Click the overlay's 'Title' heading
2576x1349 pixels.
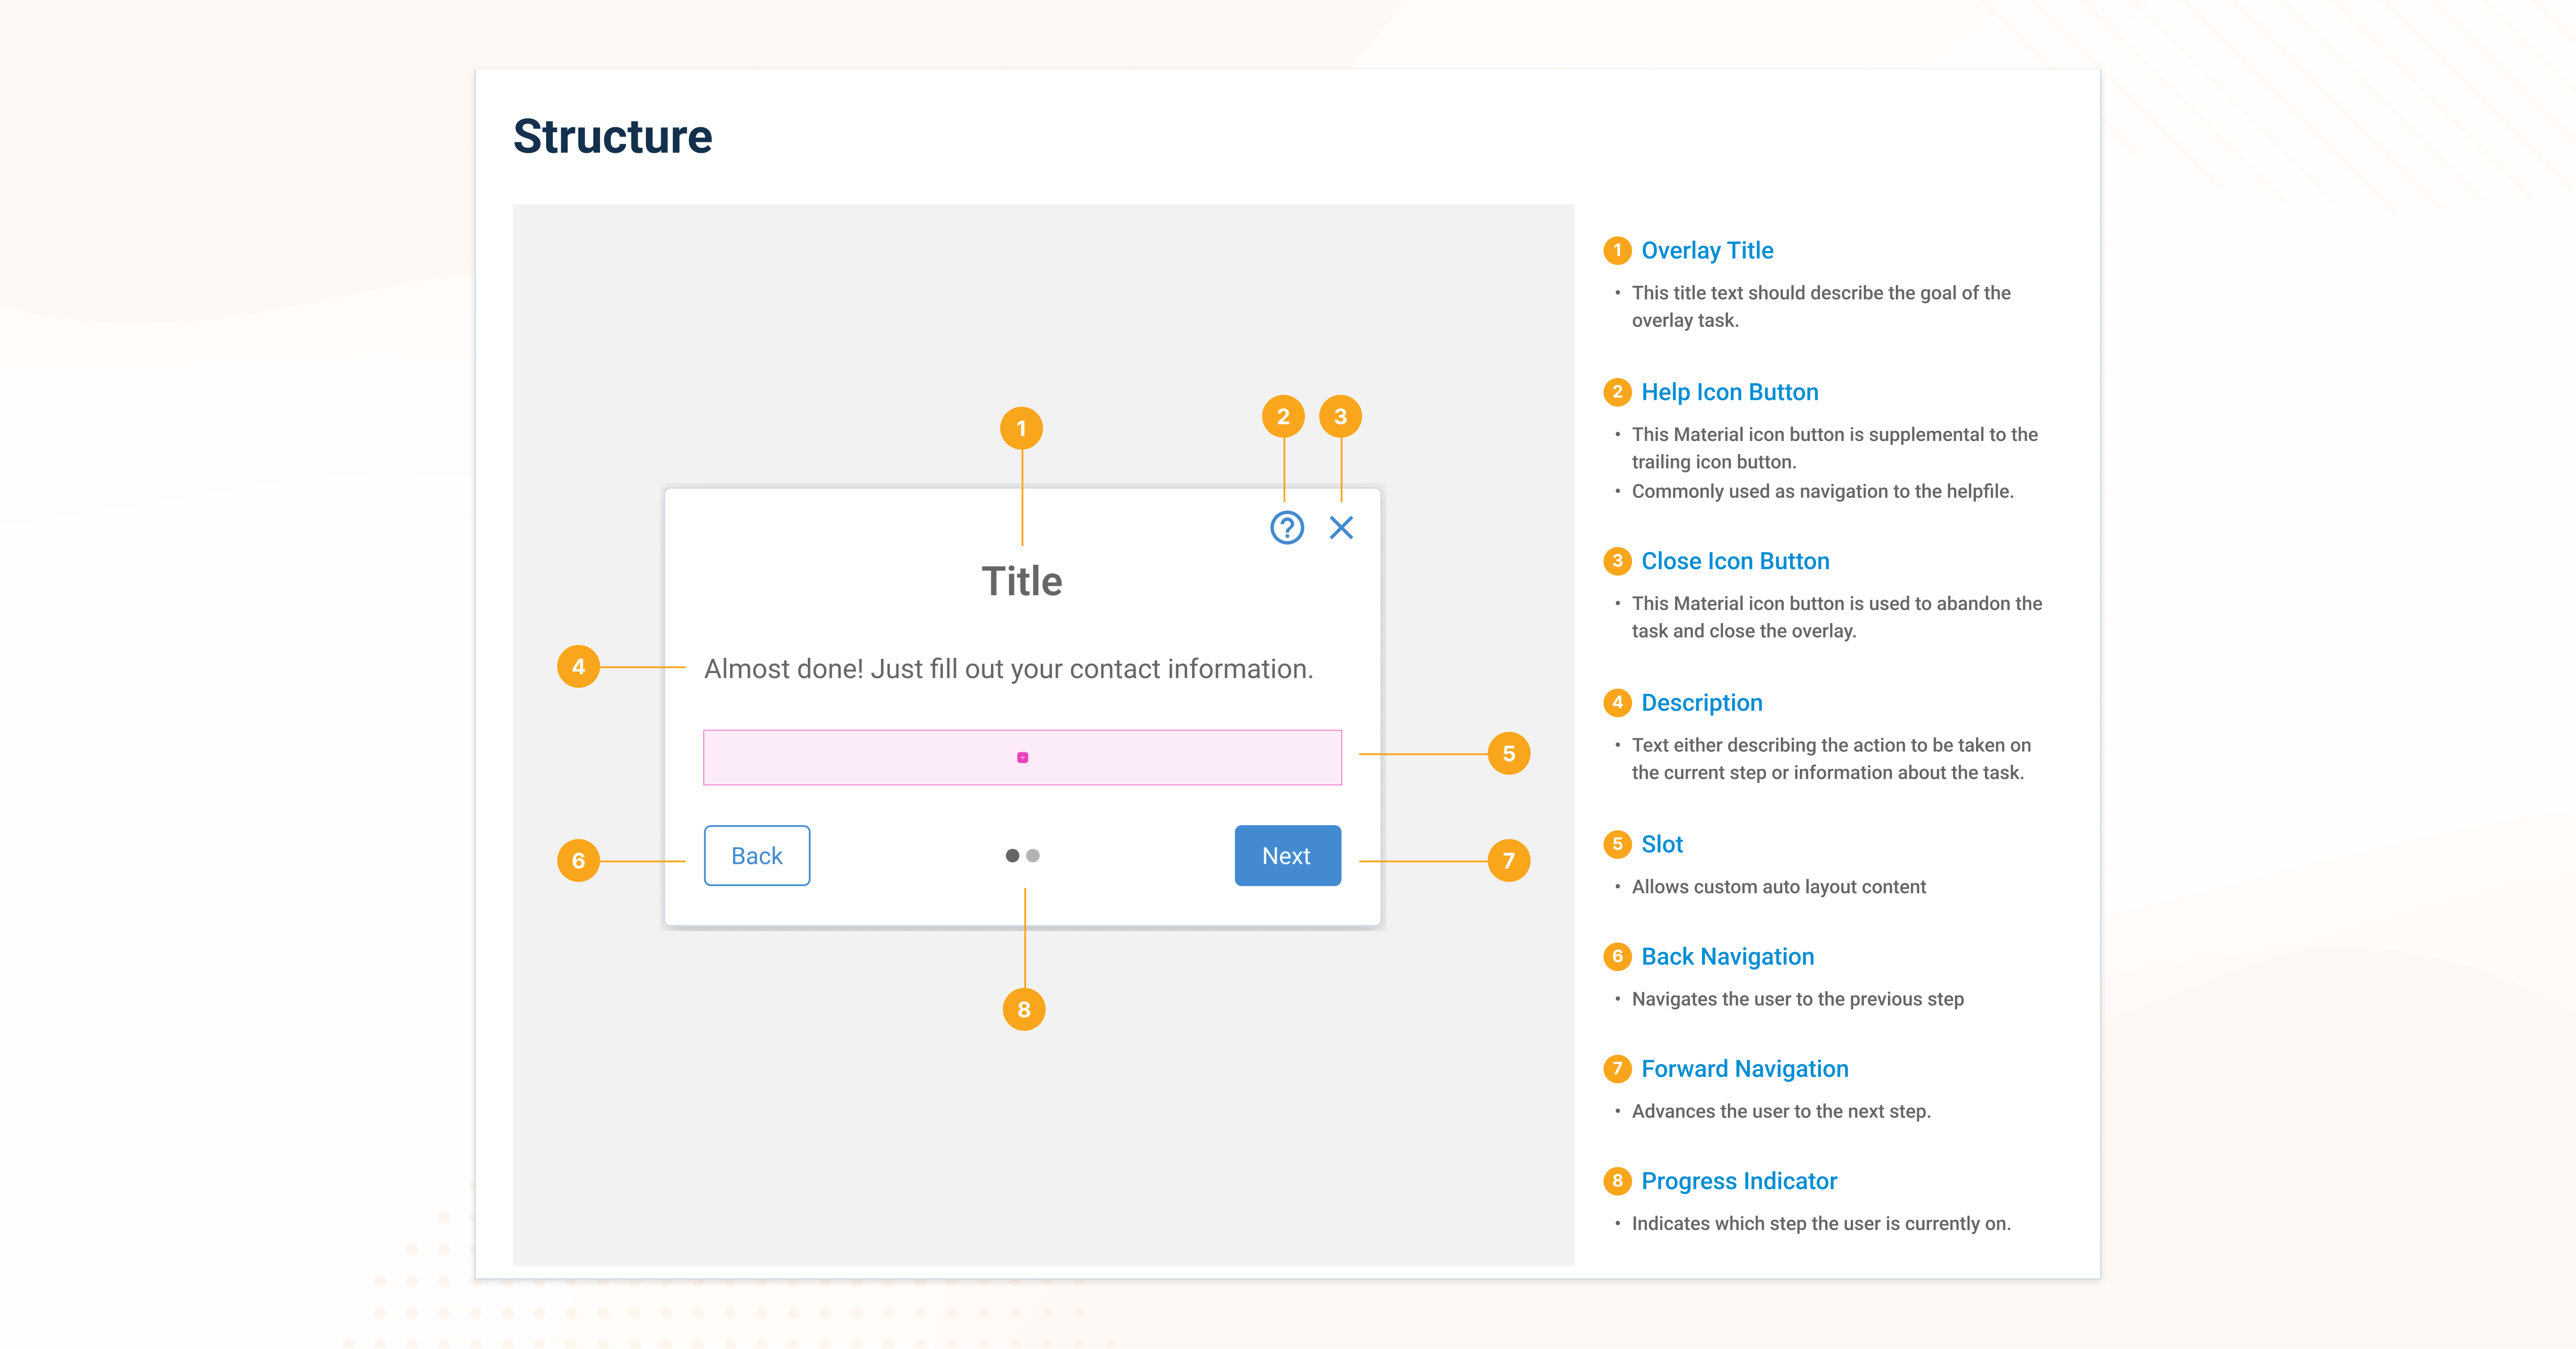tap(1022, 581)
